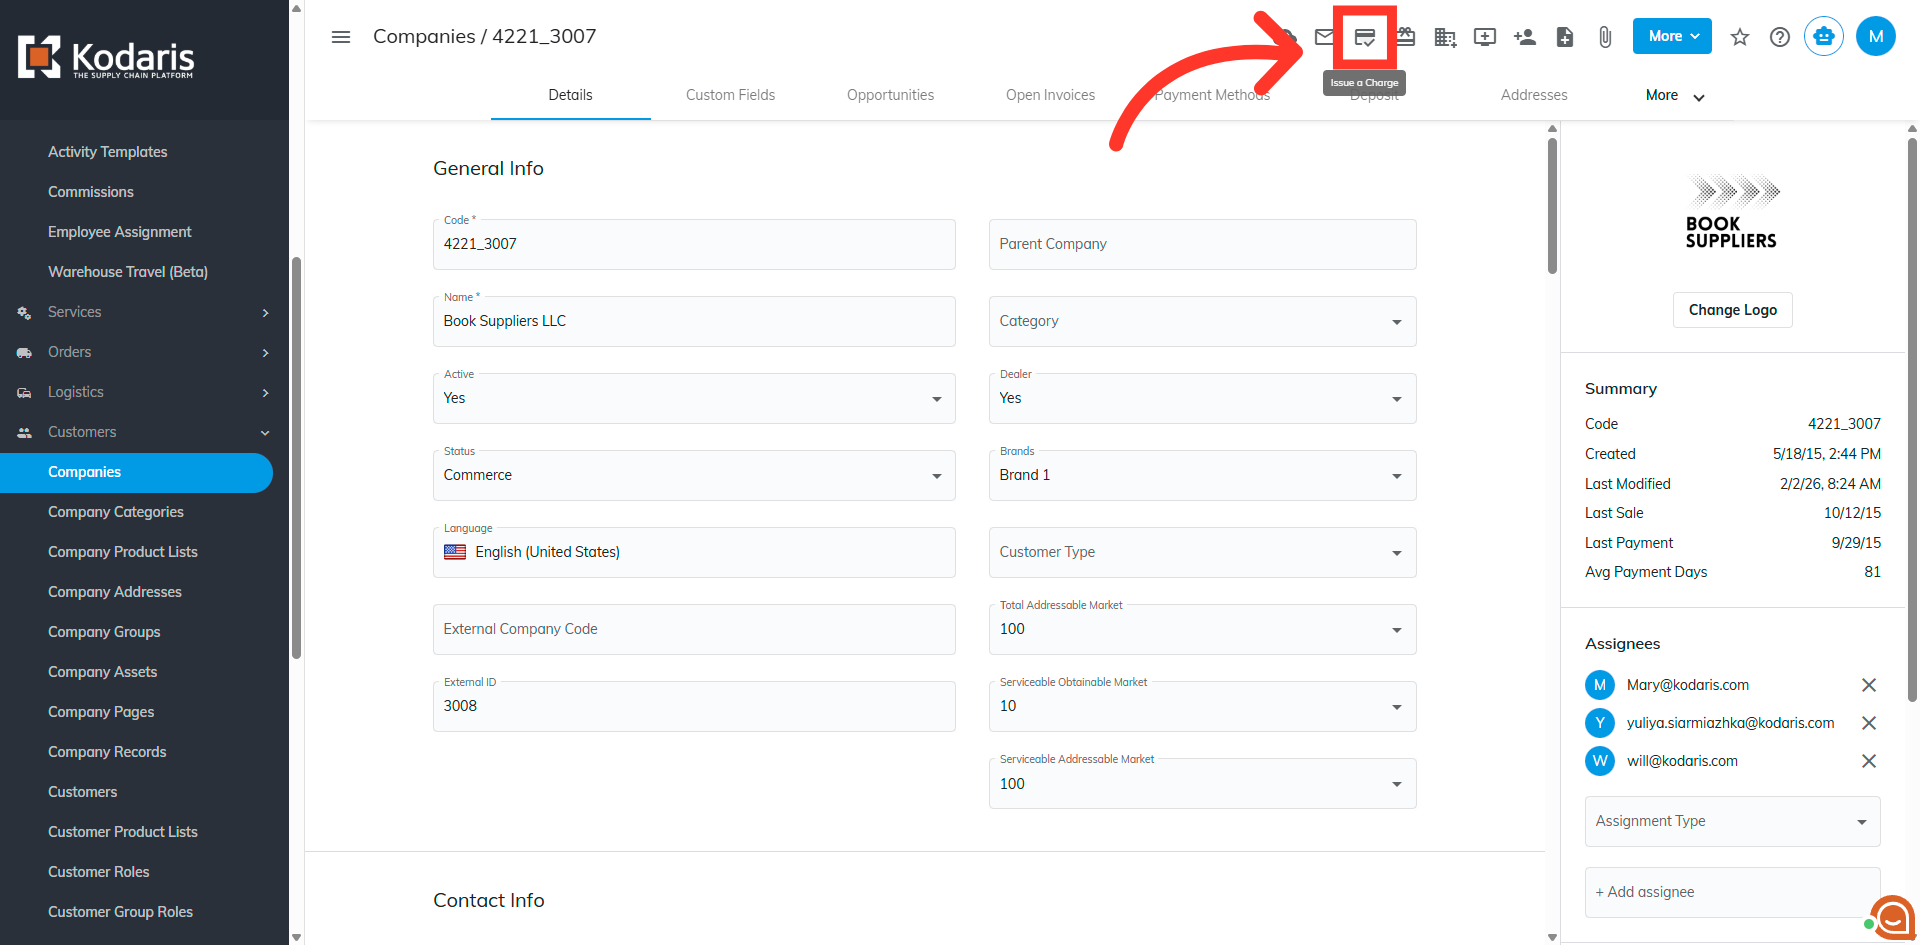Remove assignee yuliya.siarmiazhka@kodaris.com

pos(1868,723)
